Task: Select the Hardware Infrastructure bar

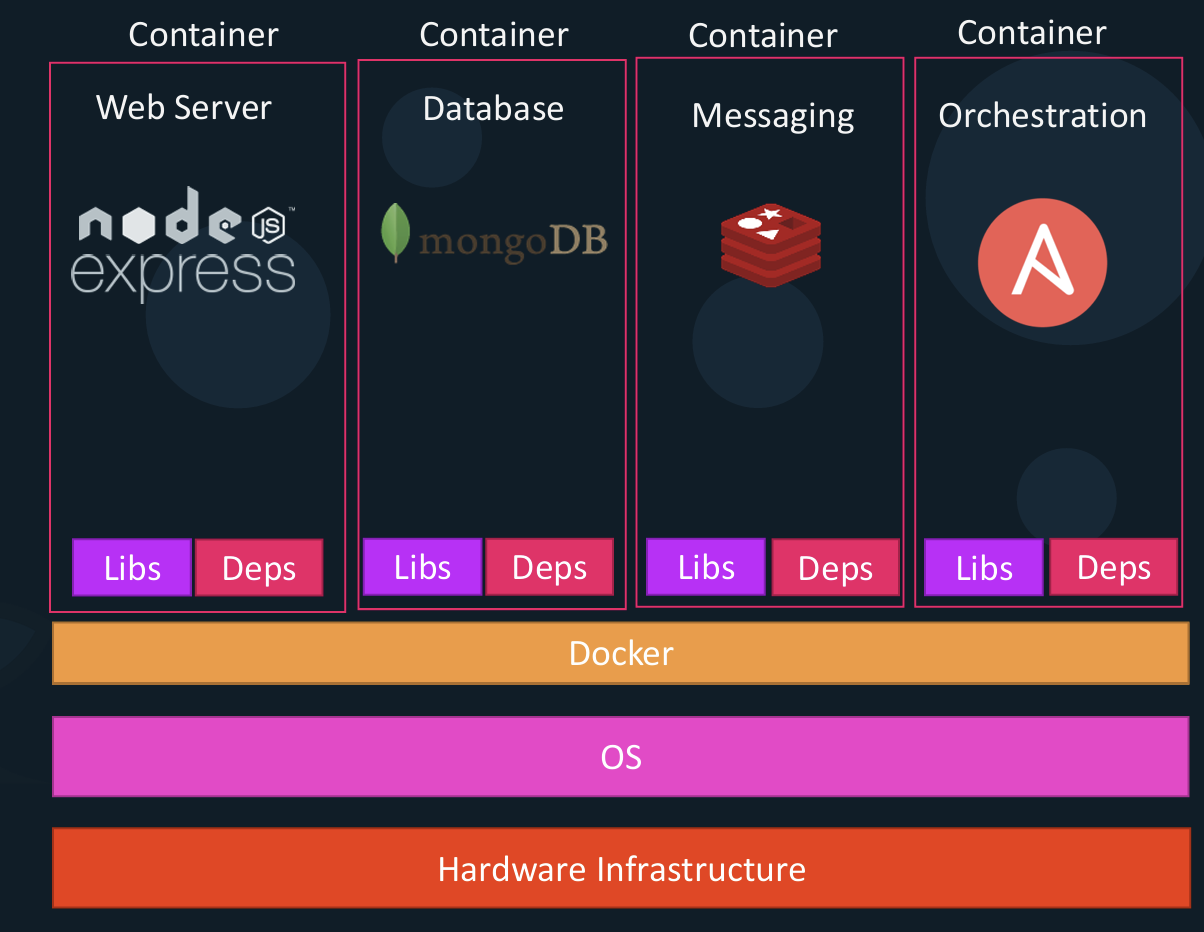Action: click(x=621, y=868)
